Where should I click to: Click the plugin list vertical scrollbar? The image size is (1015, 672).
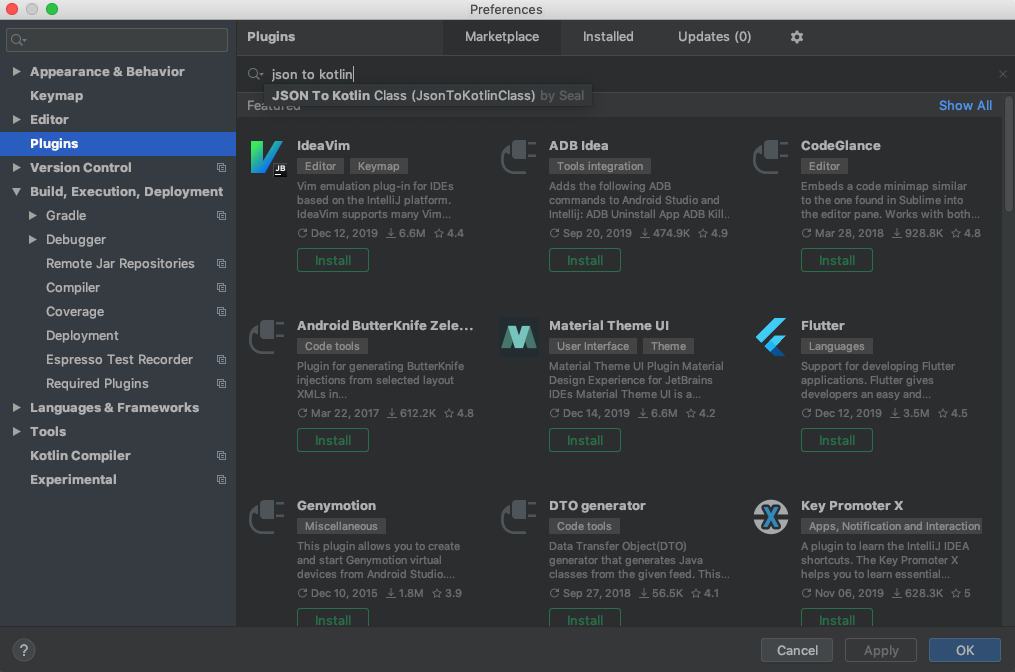(1008, 154)
